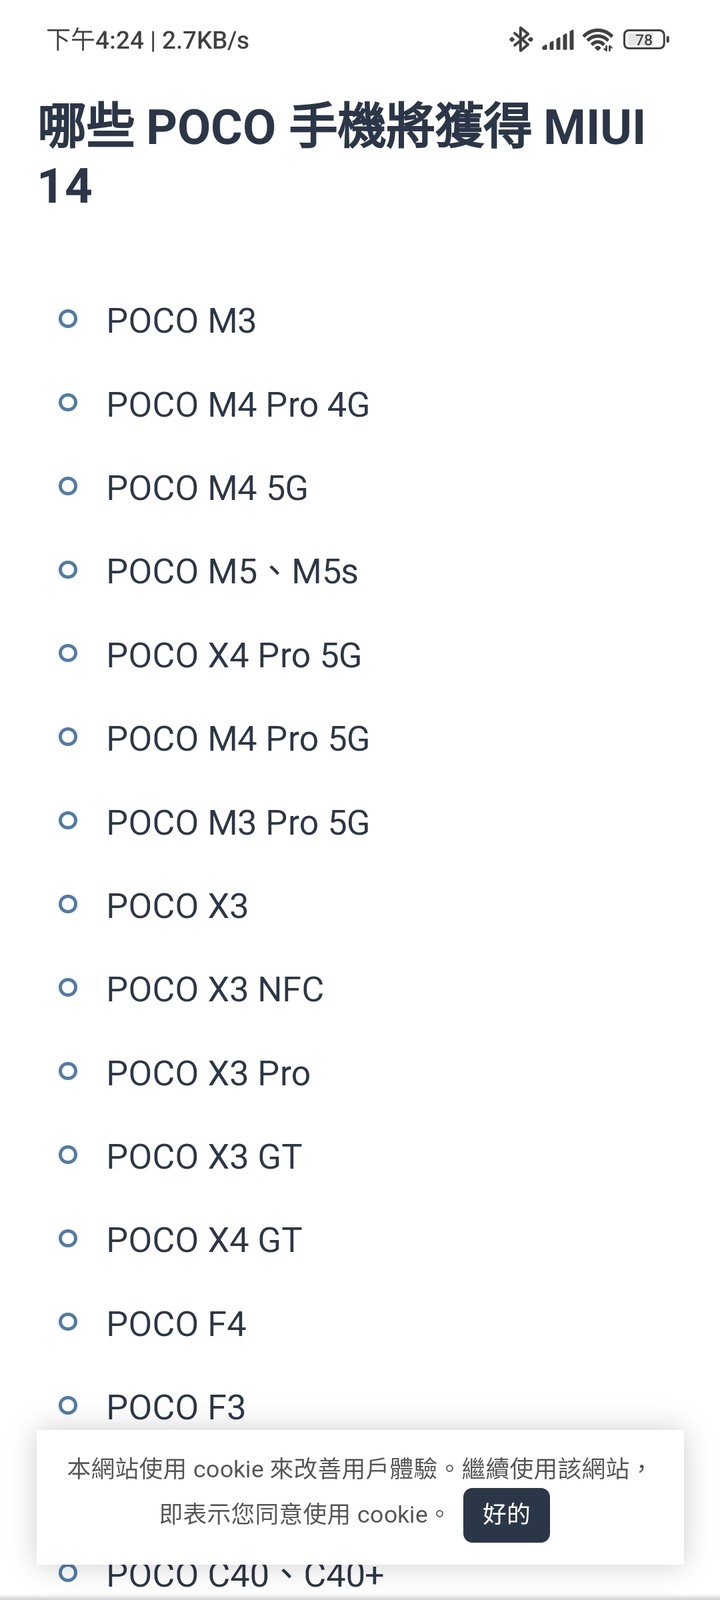Tap POCO M5、M5s list item

click(x=232, y=572)
